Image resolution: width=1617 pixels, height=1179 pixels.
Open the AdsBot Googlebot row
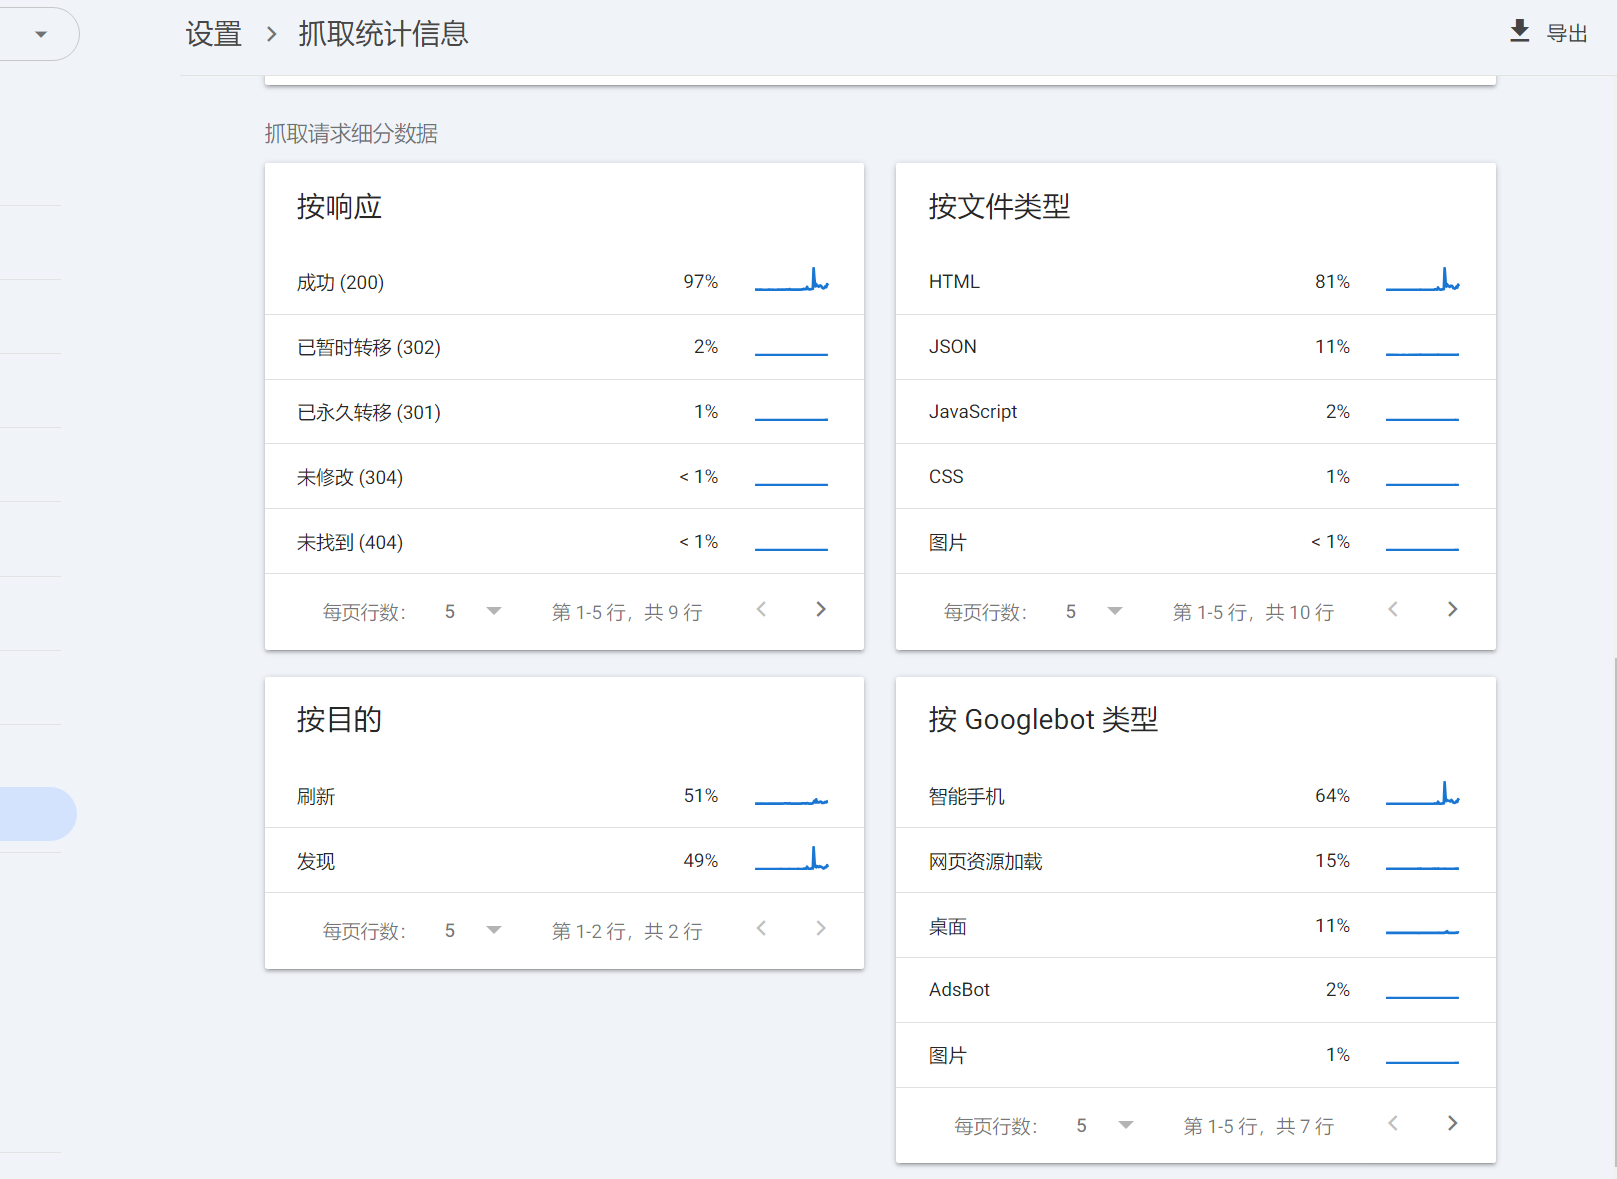coord(1196,990)
